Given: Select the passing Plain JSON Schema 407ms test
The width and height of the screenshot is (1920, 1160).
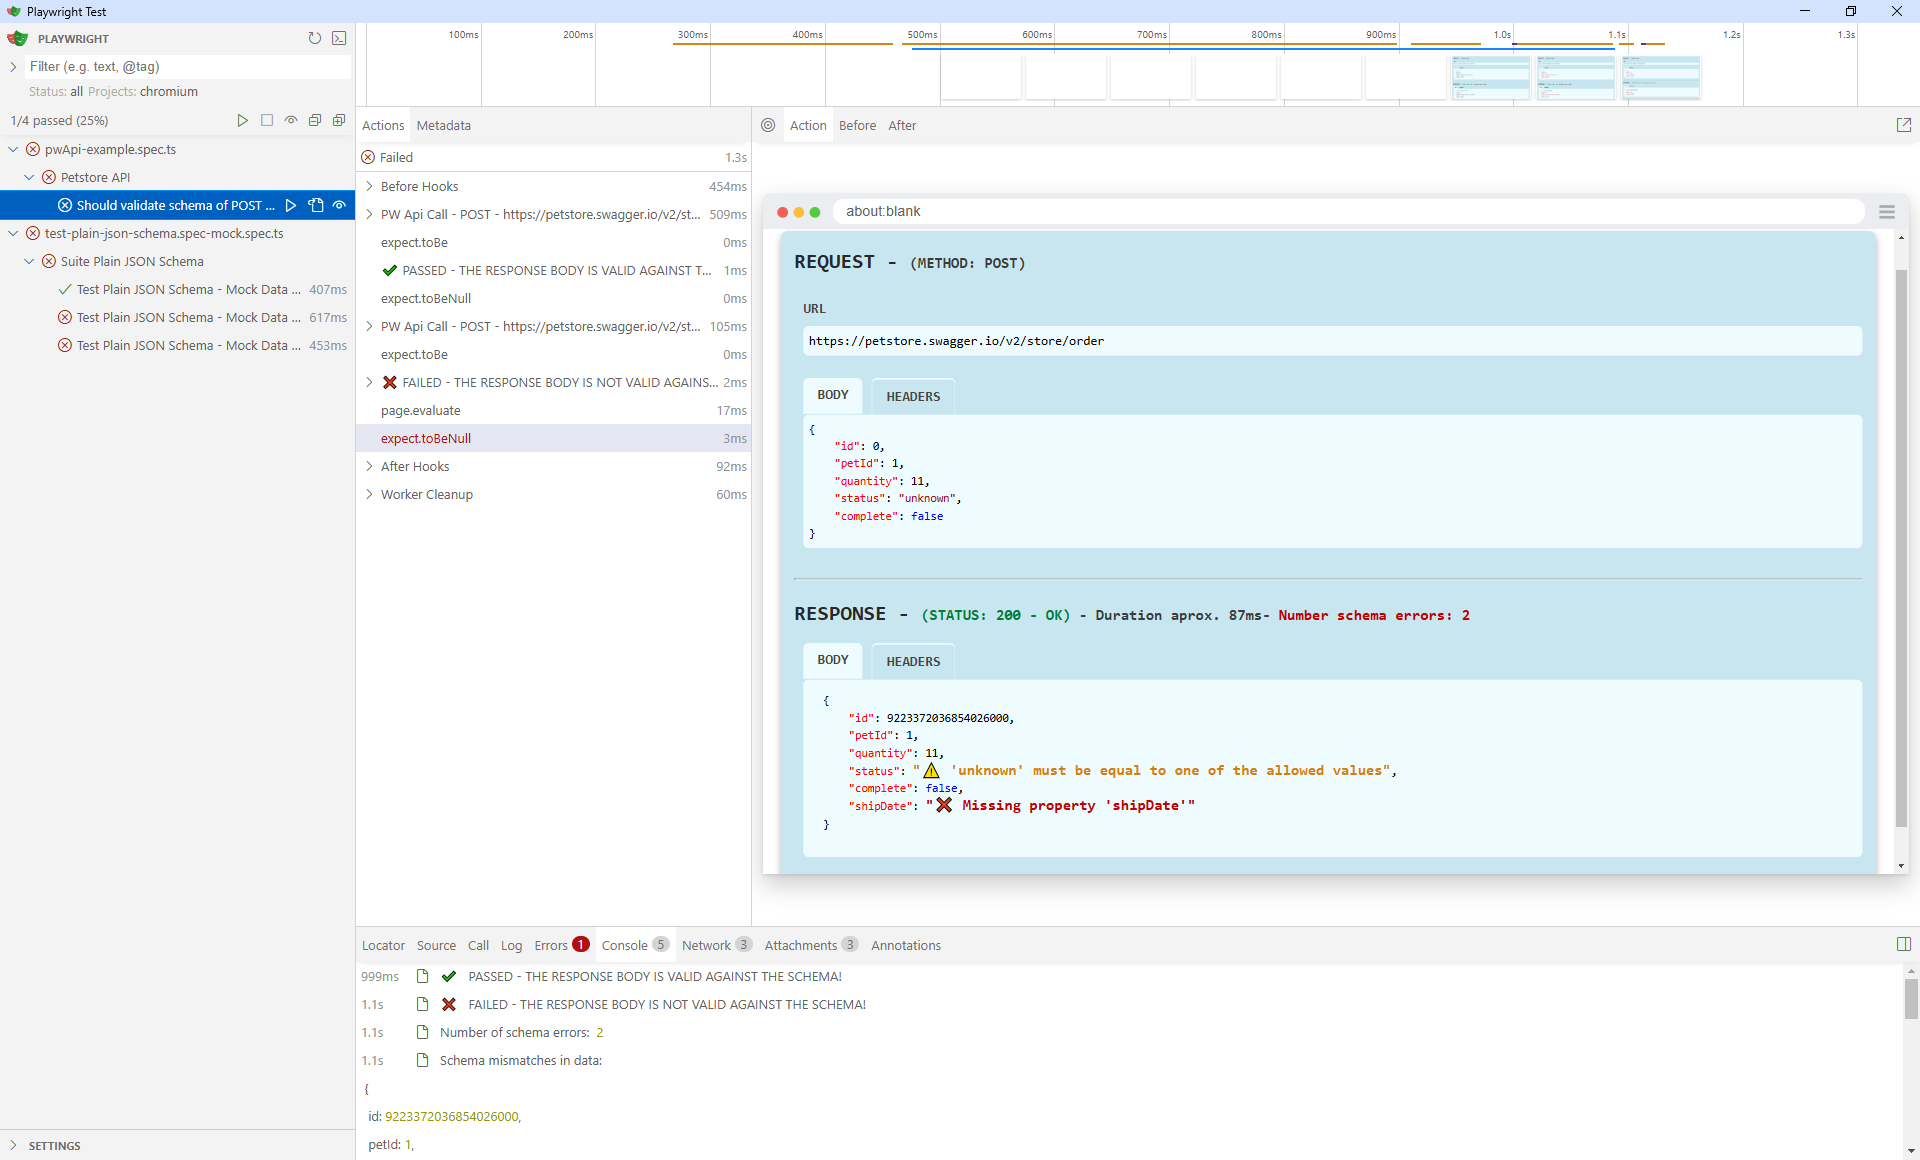Looking at the screenshot, I should coord(178,289).
